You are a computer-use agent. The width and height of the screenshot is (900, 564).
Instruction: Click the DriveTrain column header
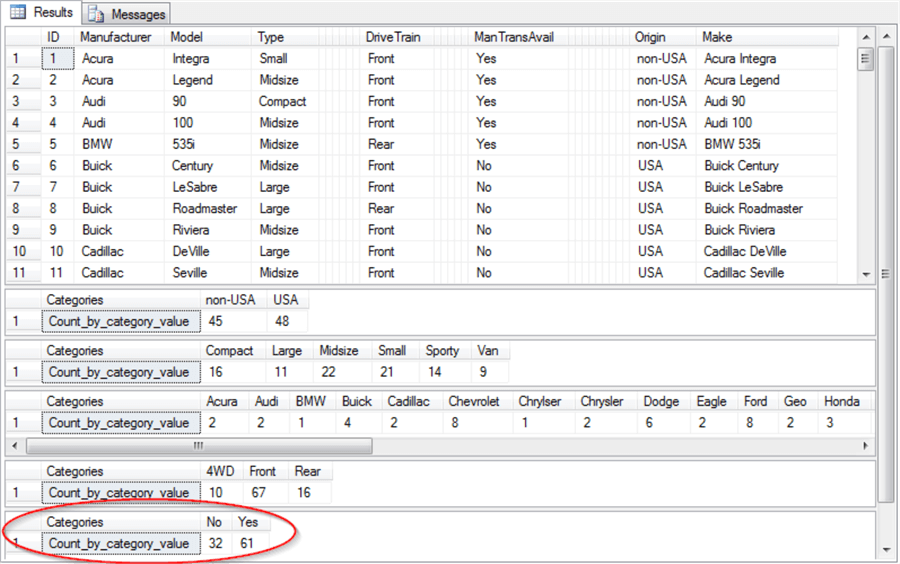(x=392, y=37)
